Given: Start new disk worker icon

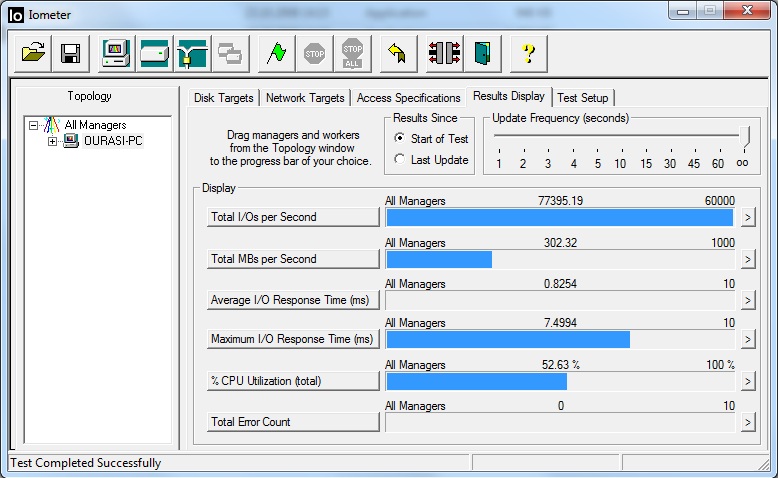Looking at the screenshot, I should point(155,53).
